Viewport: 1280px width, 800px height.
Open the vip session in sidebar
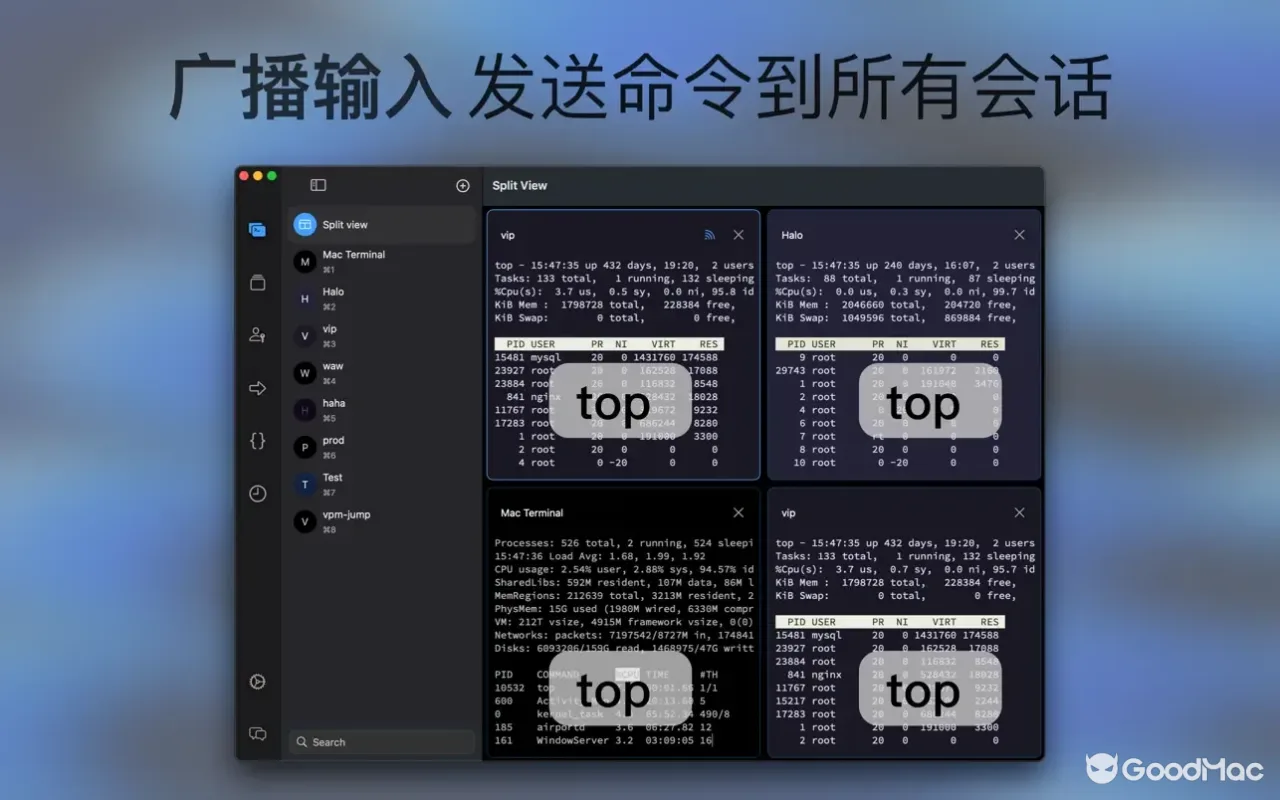(382, 336)
